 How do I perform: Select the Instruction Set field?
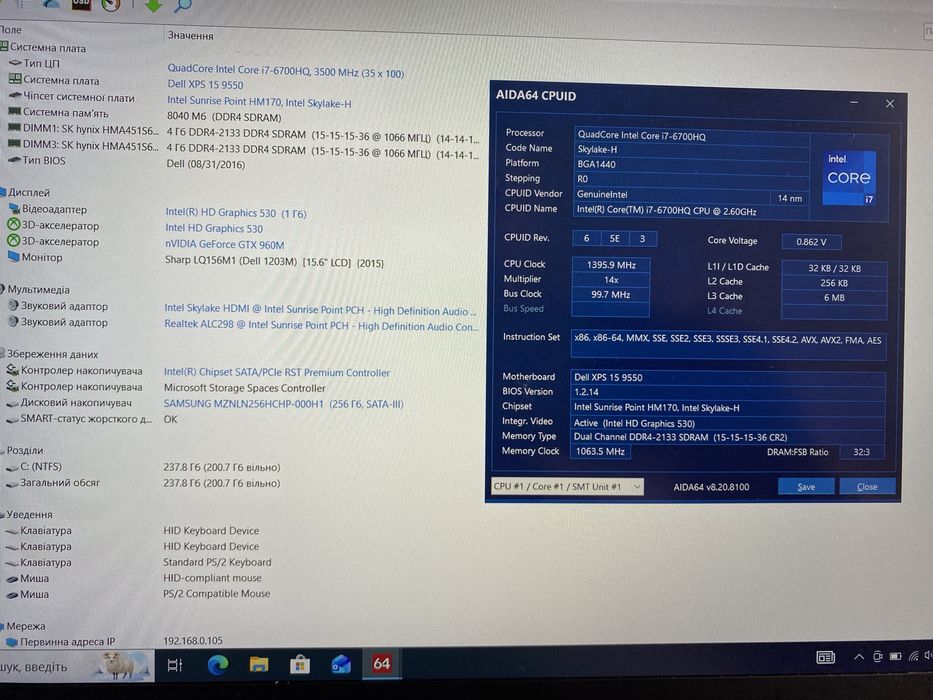click(x=728, y=345)
